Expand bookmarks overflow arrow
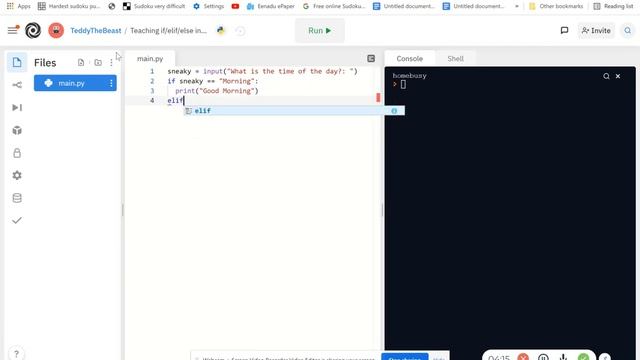Image resolution: width=640 pixels, height=360 pixels. coord(517,6)
